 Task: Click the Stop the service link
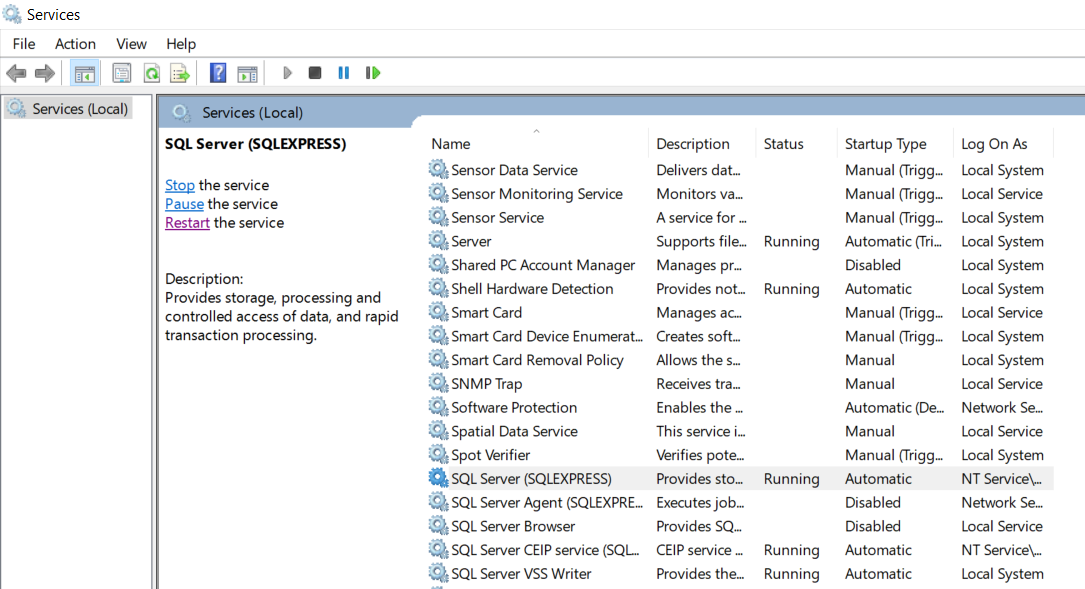180,185
